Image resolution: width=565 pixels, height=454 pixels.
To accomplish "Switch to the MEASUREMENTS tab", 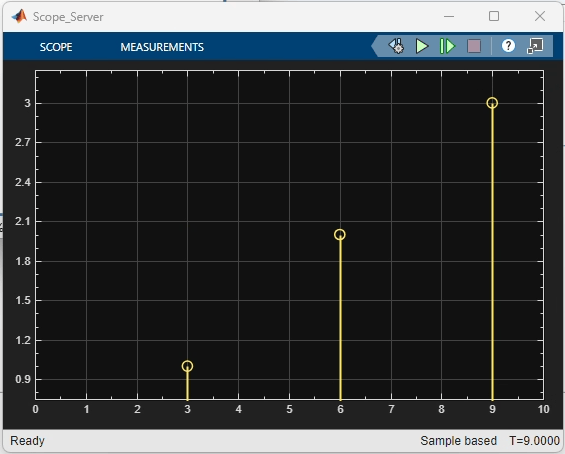I will coord(162,47).
